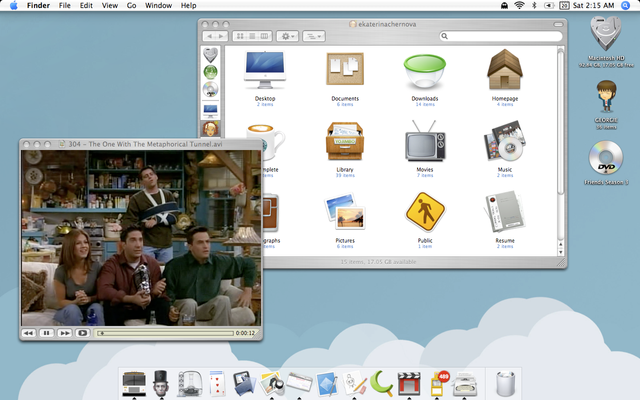Select the heart hard drive in Finder sidebar

pos(211,55)
